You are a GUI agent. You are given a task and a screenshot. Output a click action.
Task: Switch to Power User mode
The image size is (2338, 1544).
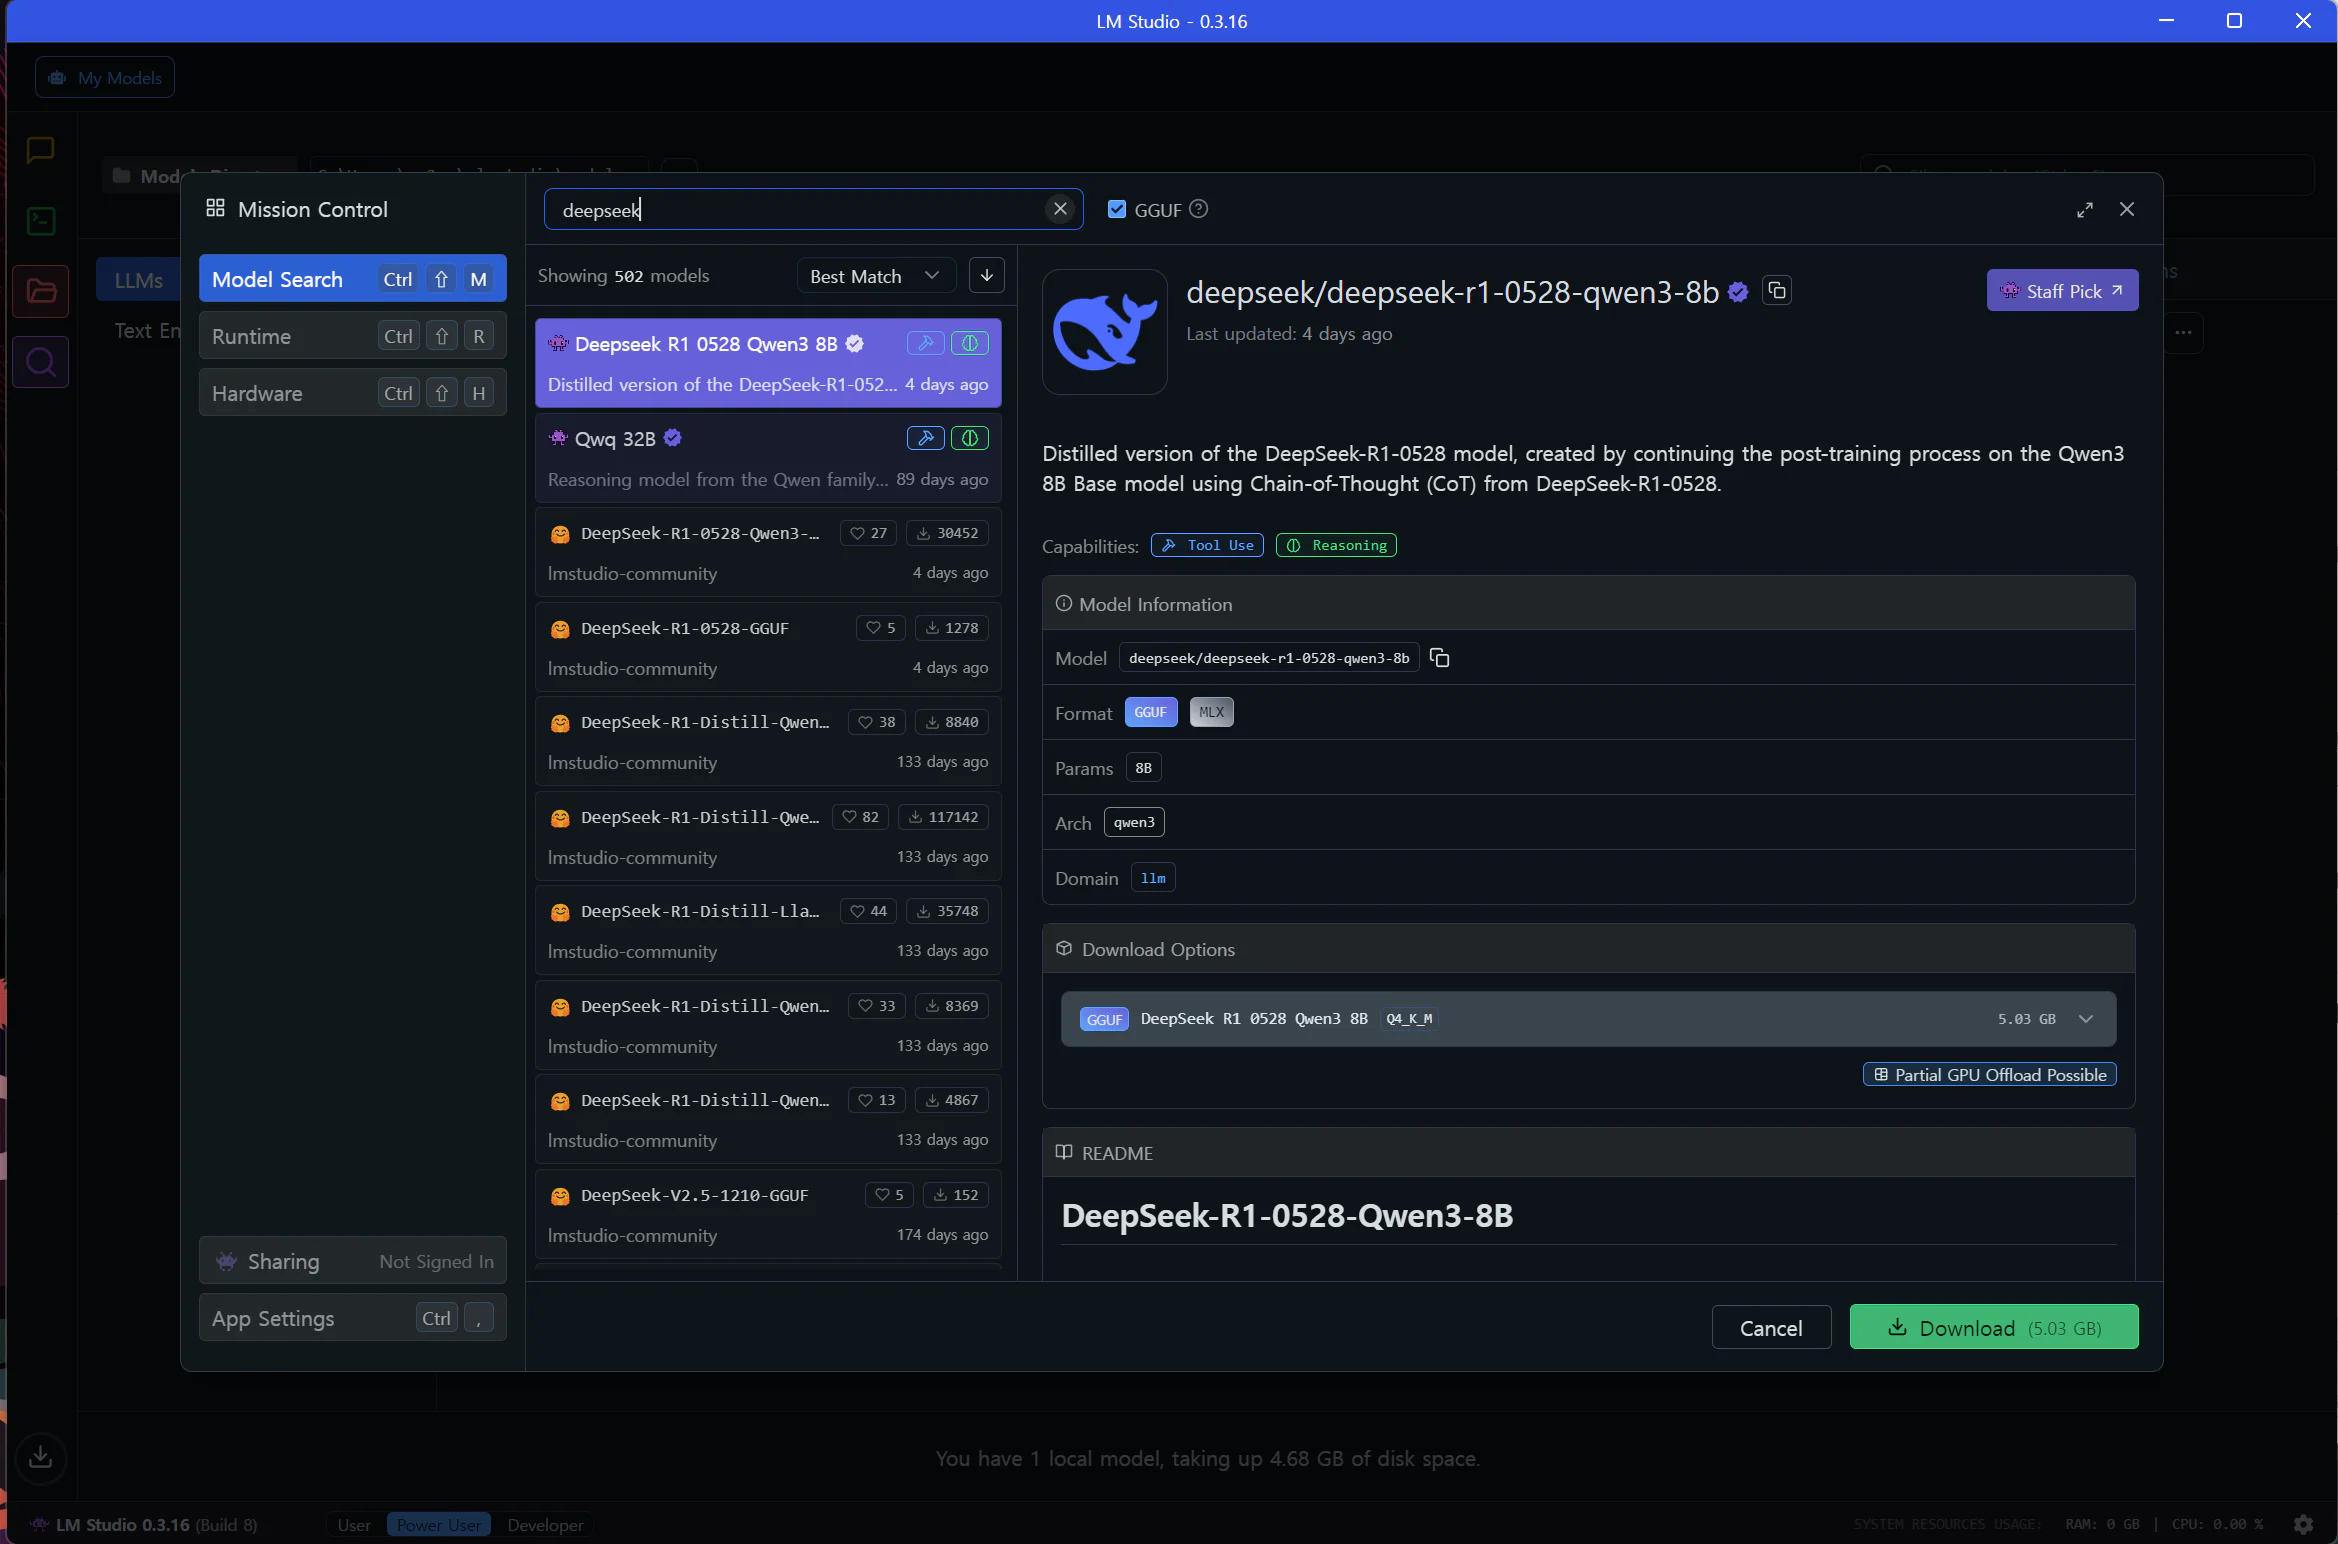[x=438, y=1525]
